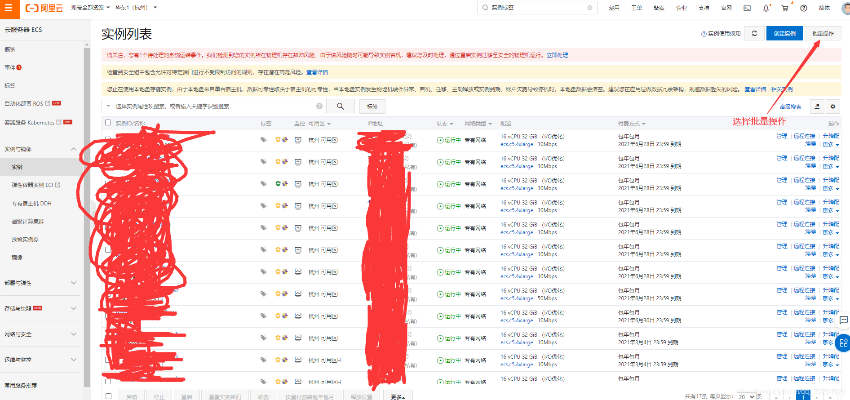
Task: Open monitoring icon in first instance row
Action: pos(298,140)
